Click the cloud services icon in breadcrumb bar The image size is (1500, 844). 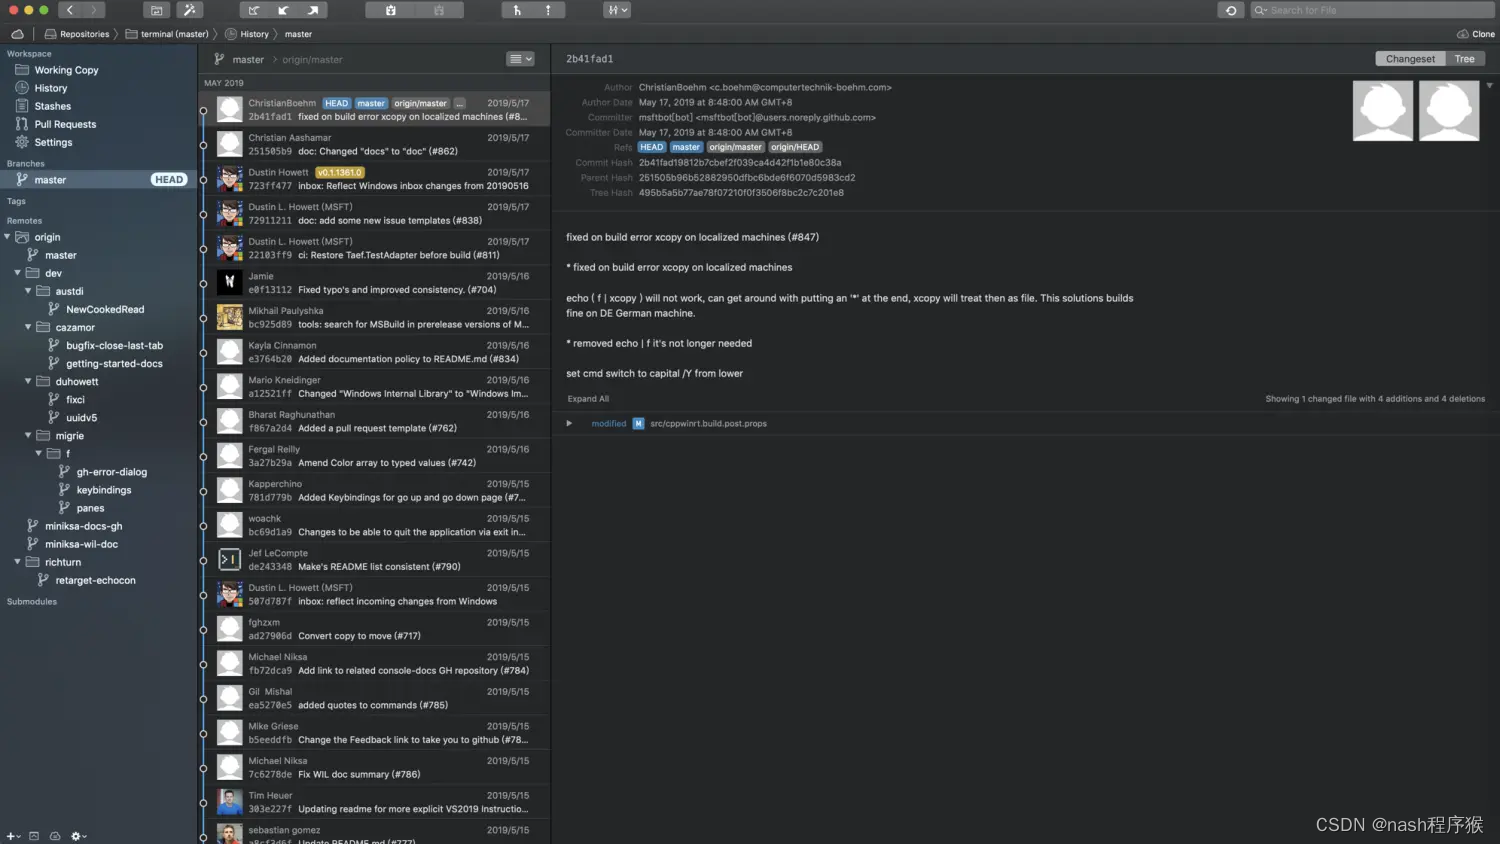pos(17,34)
